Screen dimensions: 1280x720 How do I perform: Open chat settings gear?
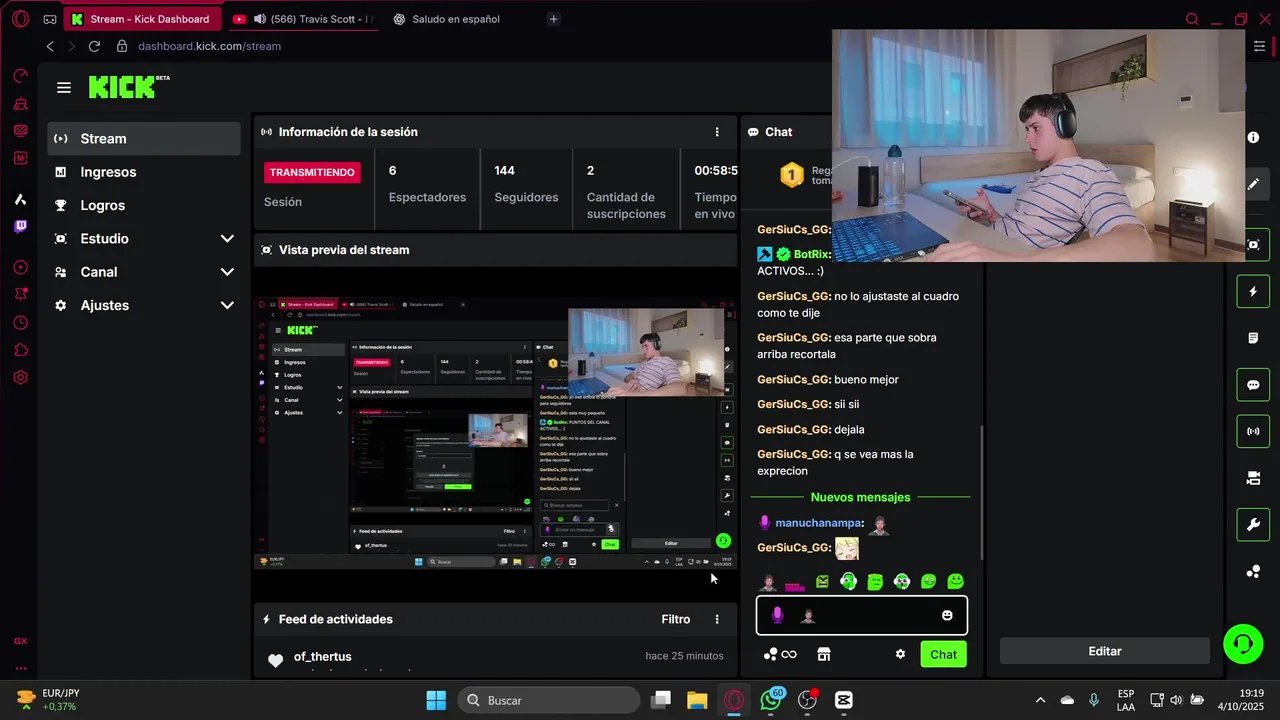900,654
